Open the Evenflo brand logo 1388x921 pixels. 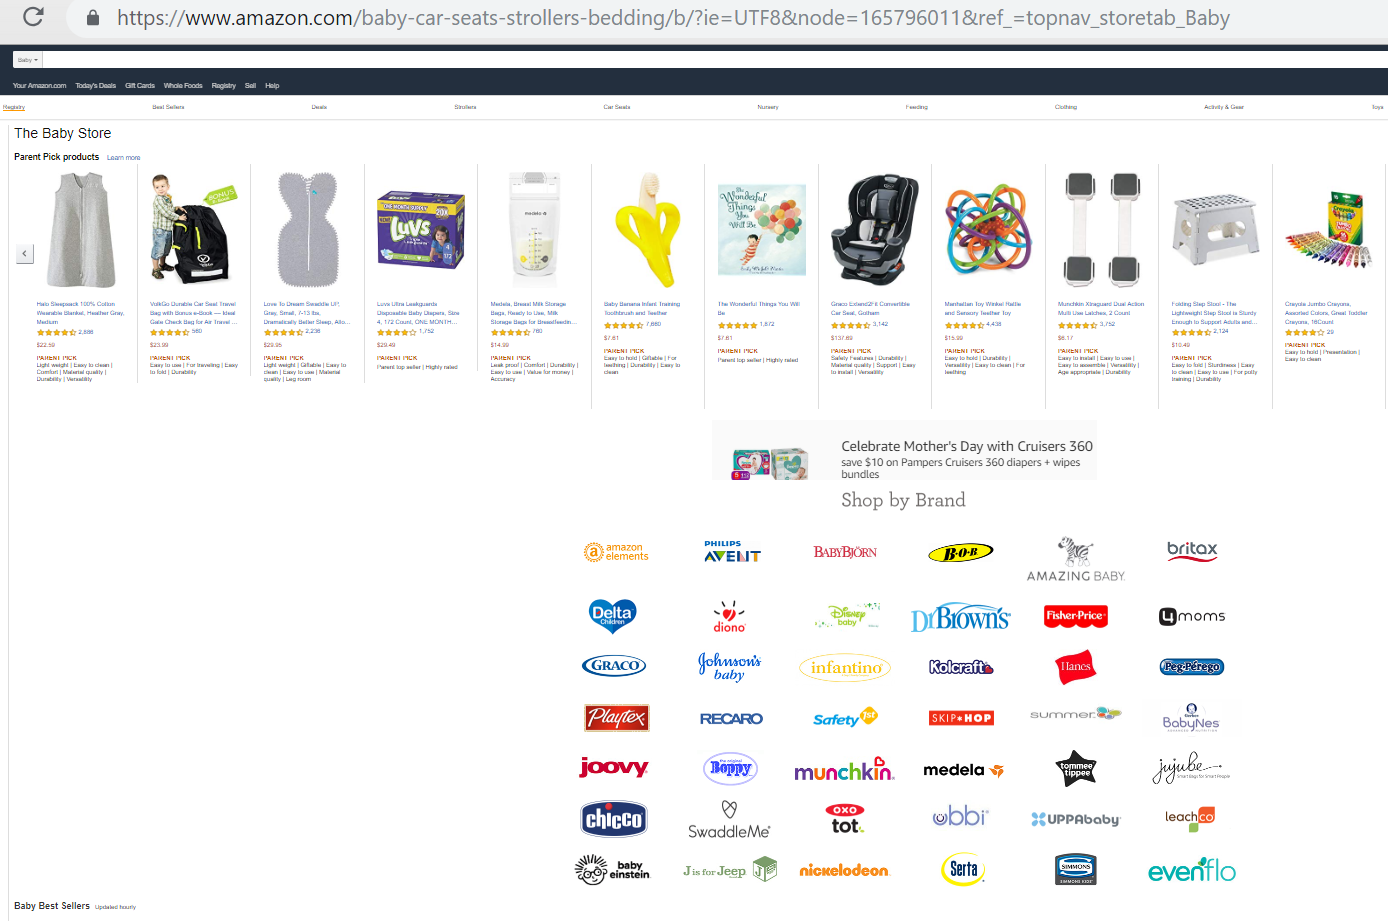[1191, 870]
